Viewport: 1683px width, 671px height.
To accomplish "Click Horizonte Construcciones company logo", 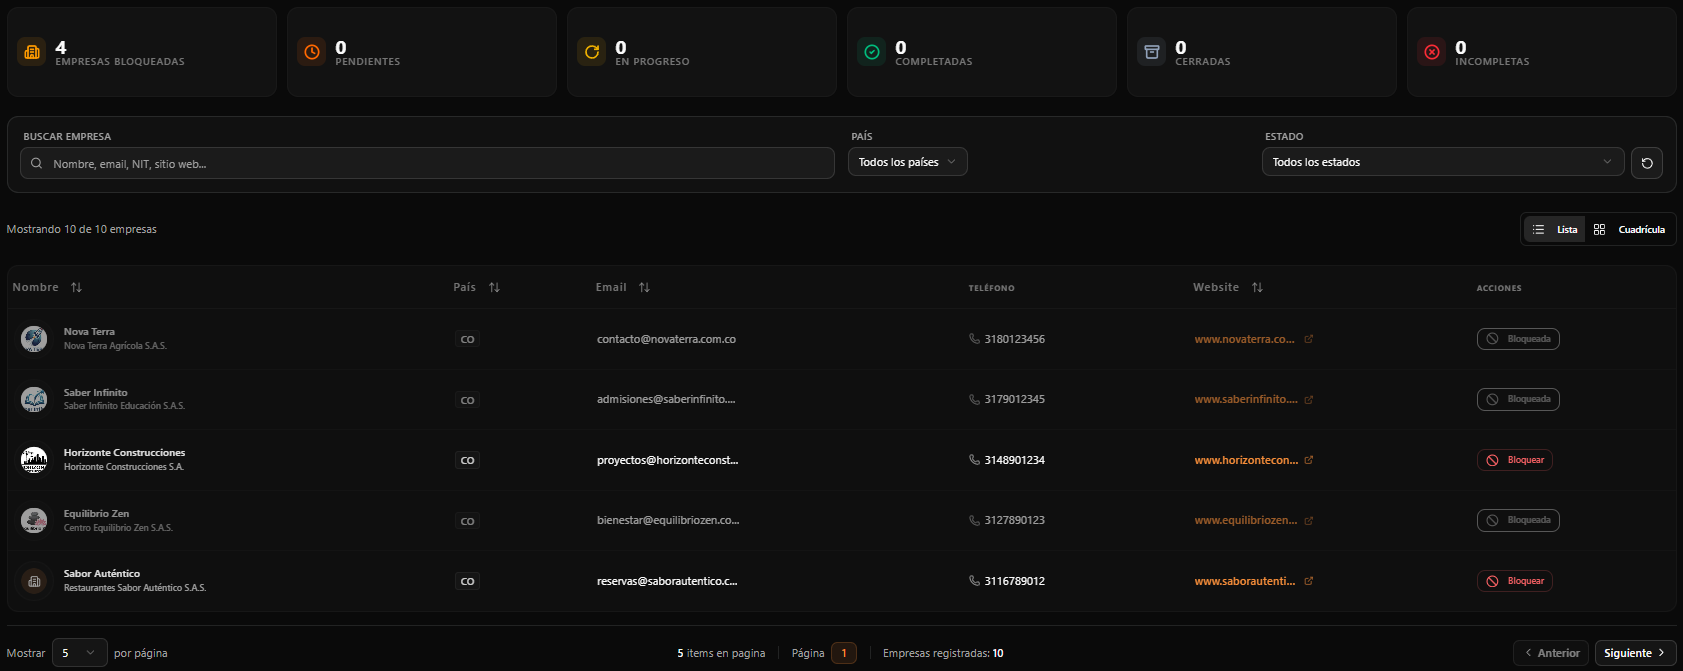I will [x=34, y=460].
